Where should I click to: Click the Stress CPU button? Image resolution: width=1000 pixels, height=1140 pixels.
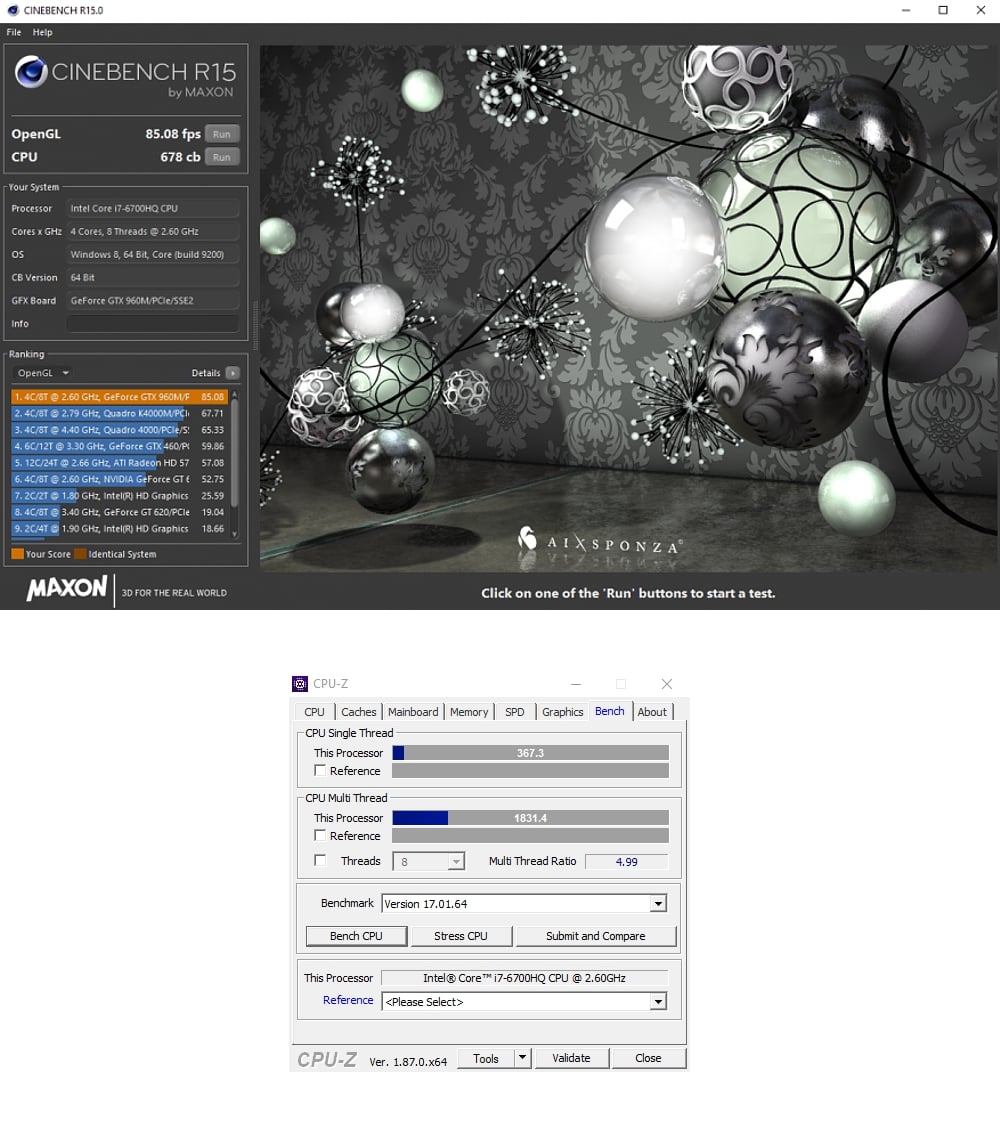[461, 936]
